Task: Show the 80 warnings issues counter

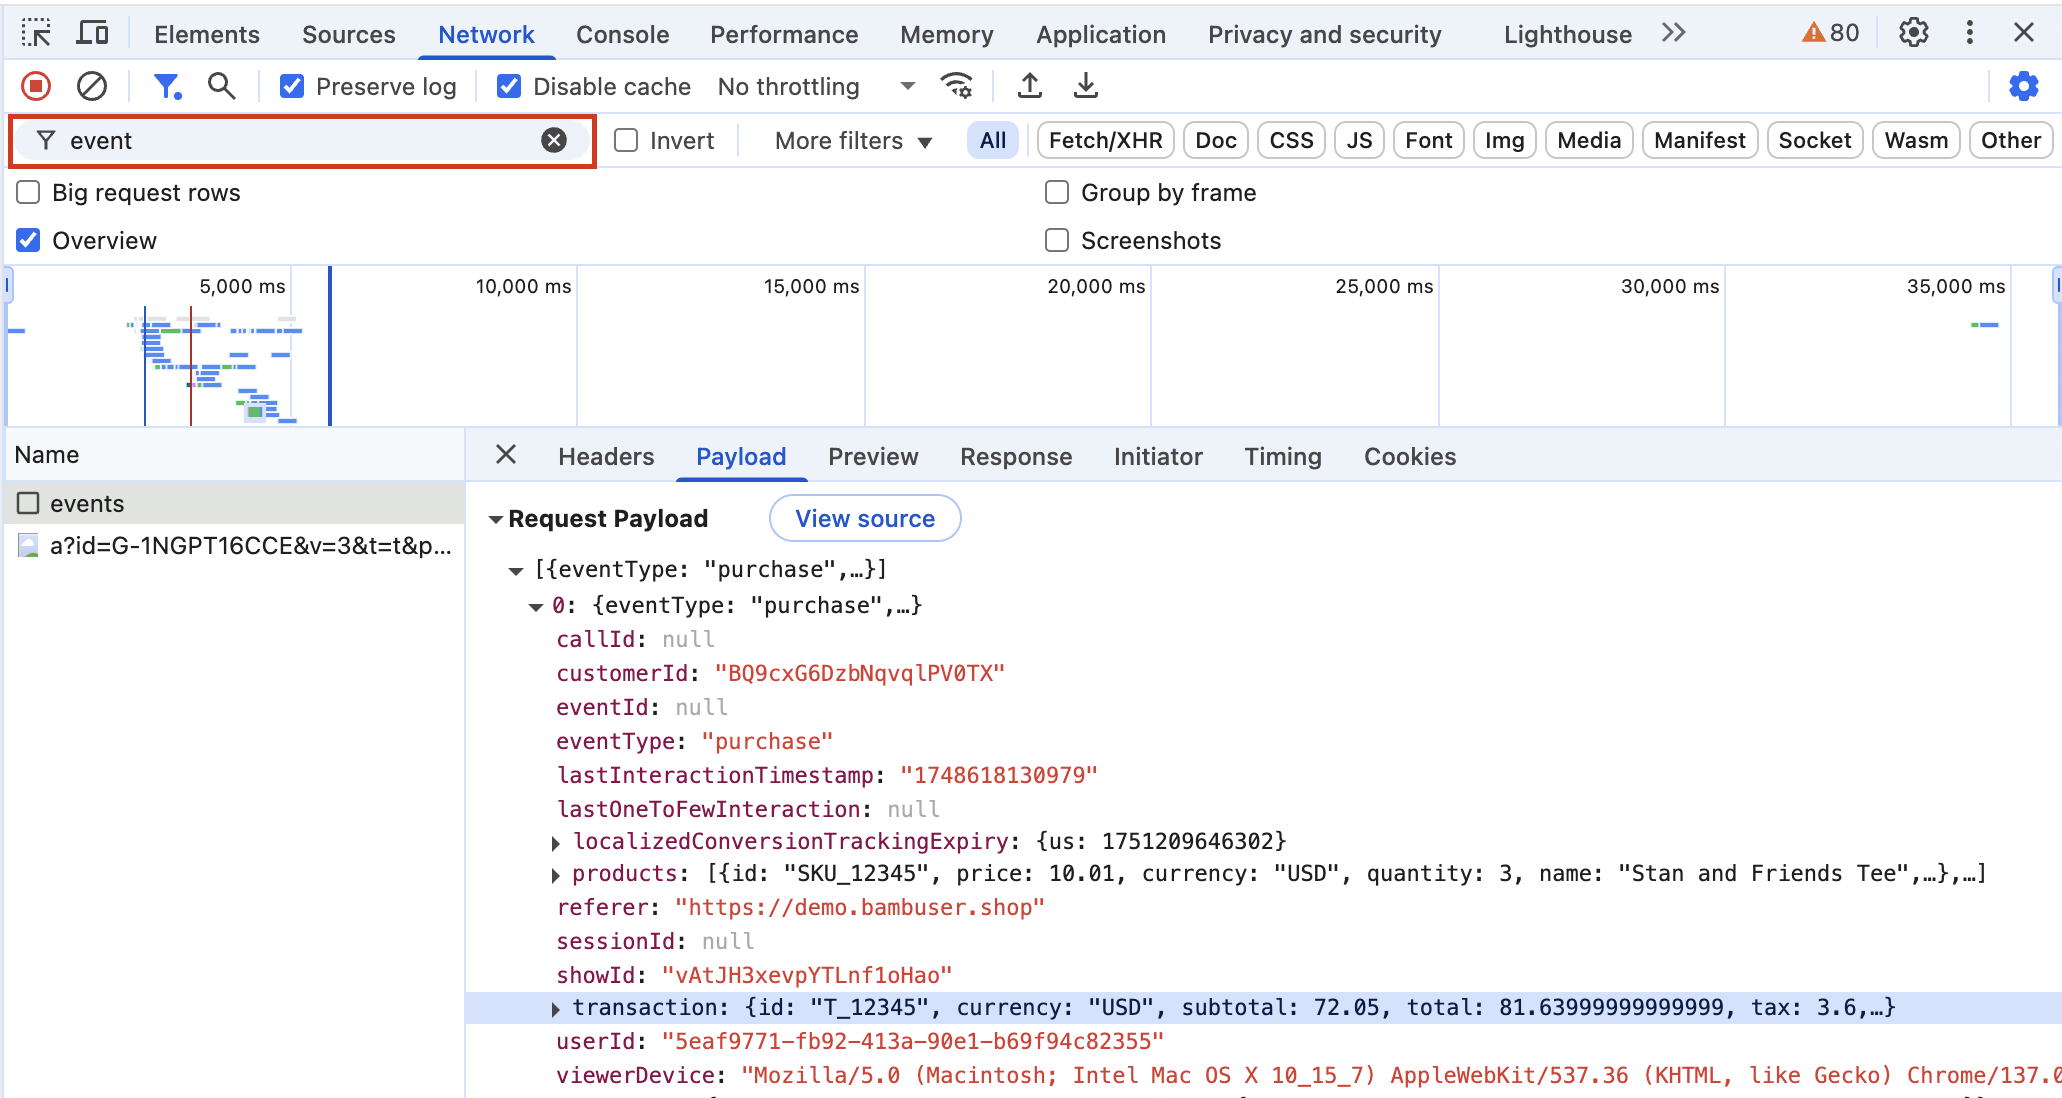Action: (1830, 33)
